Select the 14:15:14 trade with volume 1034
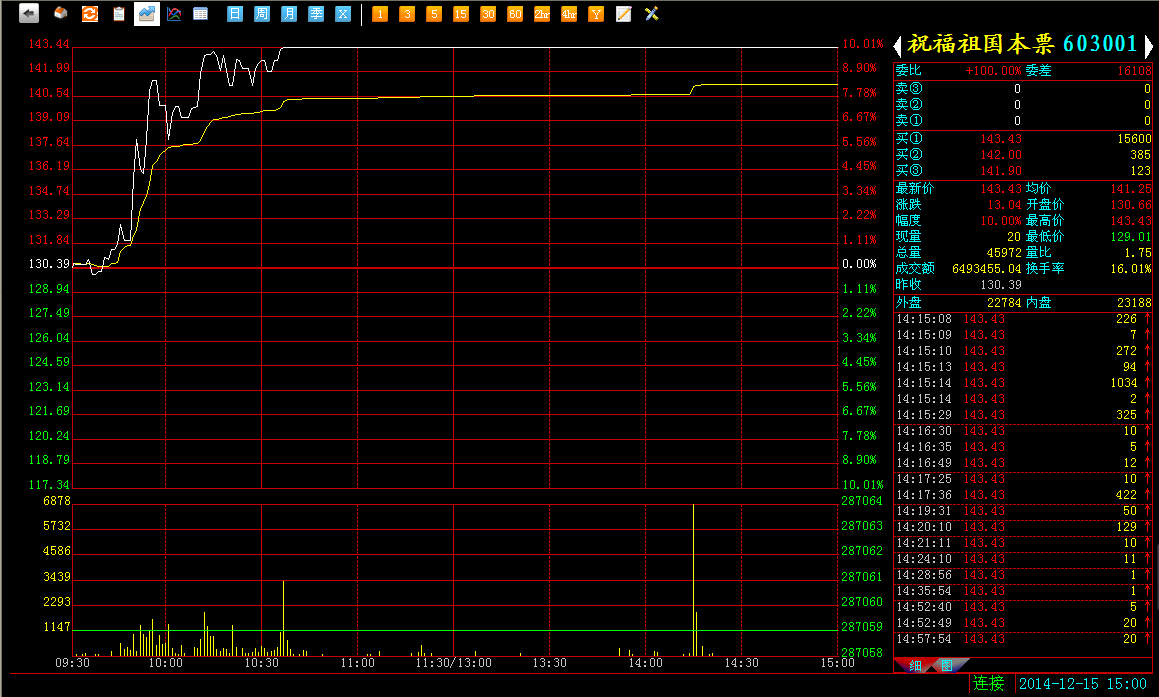 1023,383
